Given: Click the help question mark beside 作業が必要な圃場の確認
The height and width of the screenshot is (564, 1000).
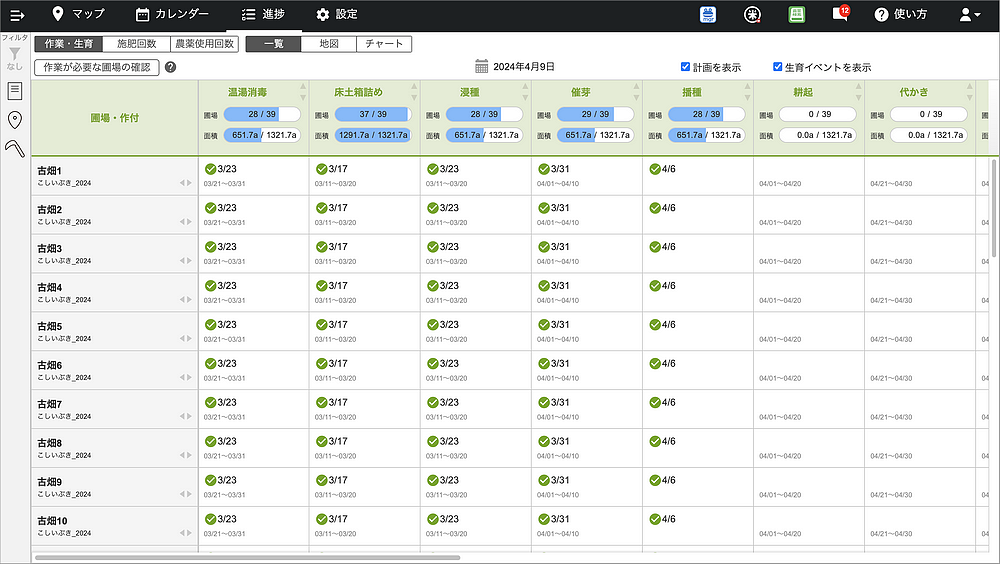Looking at the screenshot, I should (170, 67).
